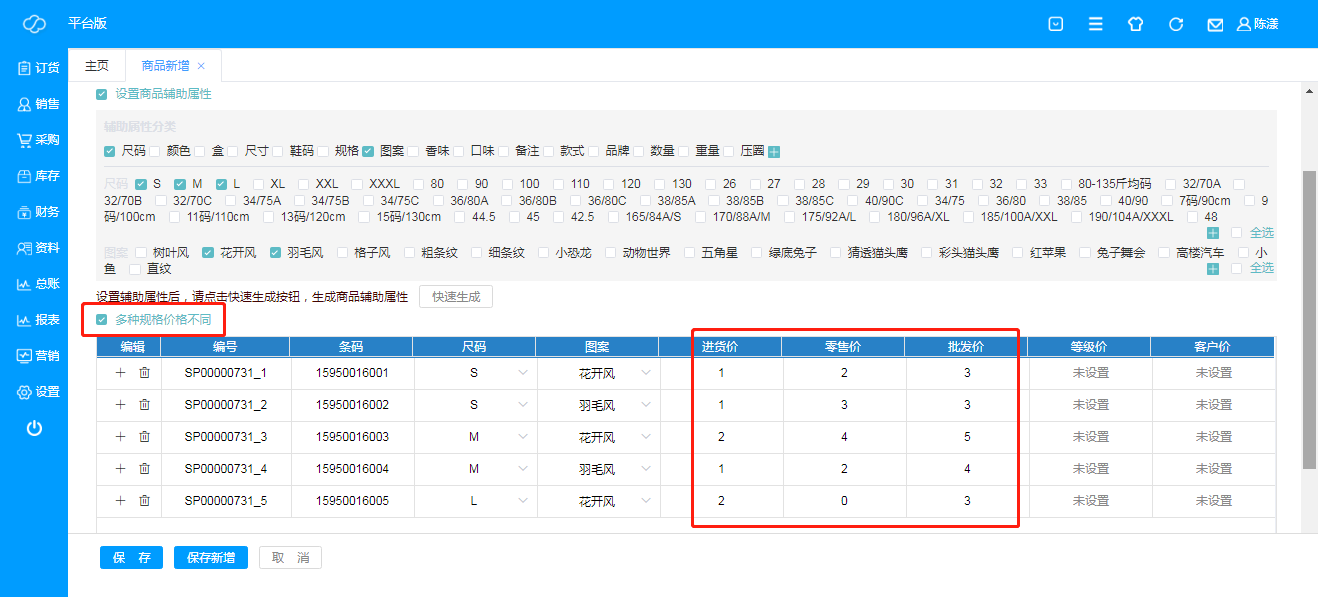Open user menu 陈漾
Screen dimensions: 1318x597
1257,24
